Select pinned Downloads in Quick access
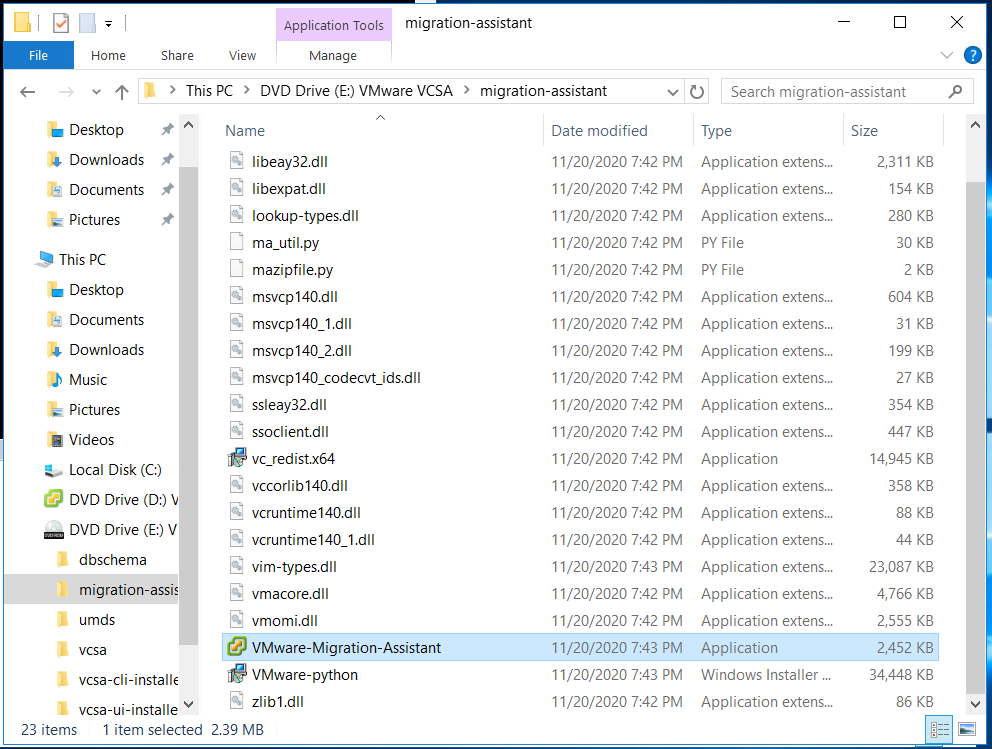Viewport: 992px width, 749px height. click(106, 160)
